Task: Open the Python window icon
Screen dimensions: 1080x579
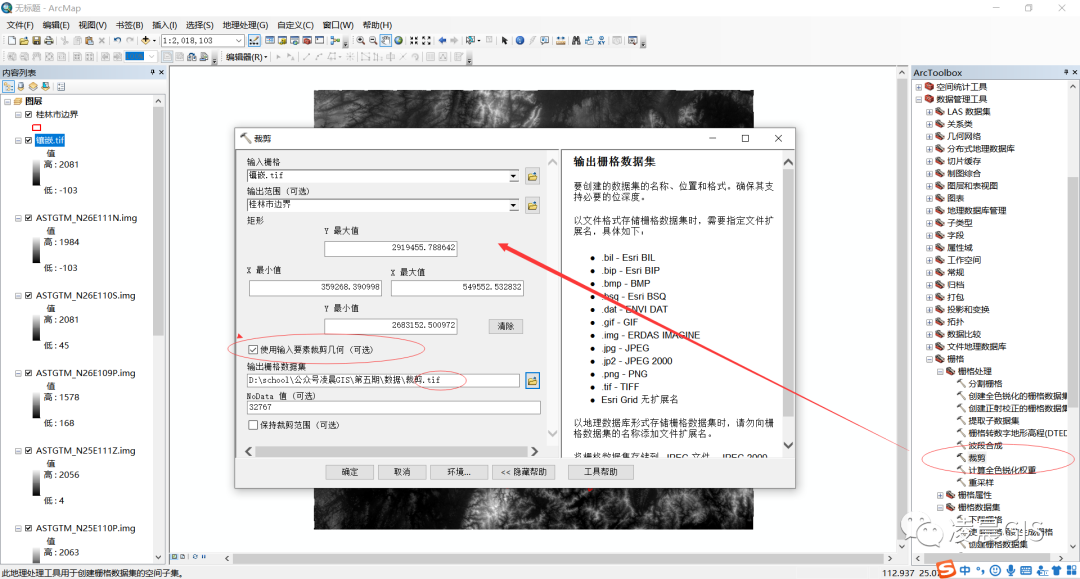Action: [x=319, y=41]
